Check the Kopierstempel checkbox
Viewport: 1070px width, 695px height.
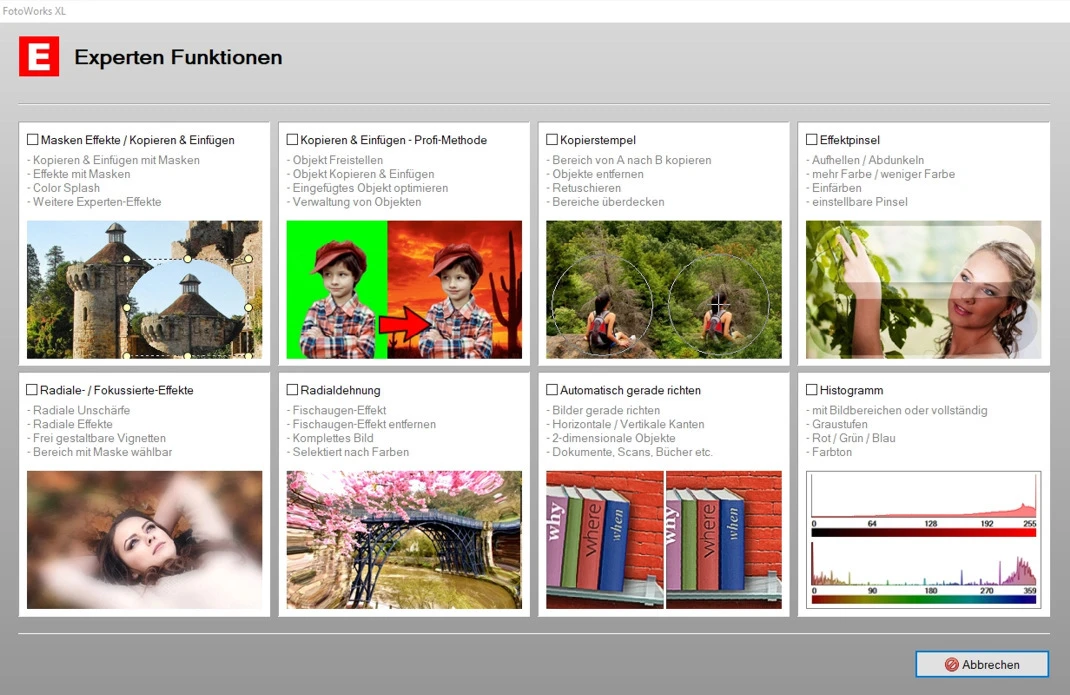(x=552, y=140)
